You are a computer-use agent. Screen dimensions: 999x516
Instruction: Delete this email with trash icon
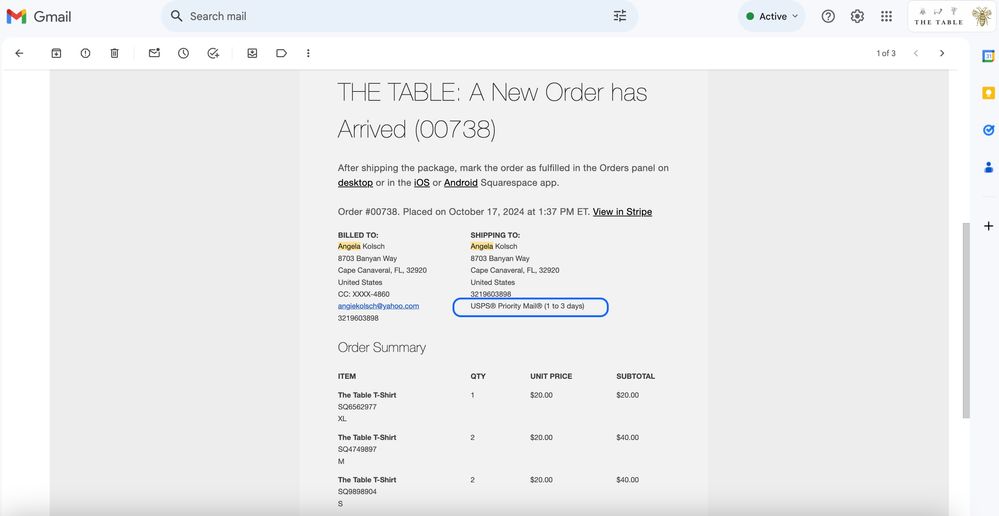point(114,53)
